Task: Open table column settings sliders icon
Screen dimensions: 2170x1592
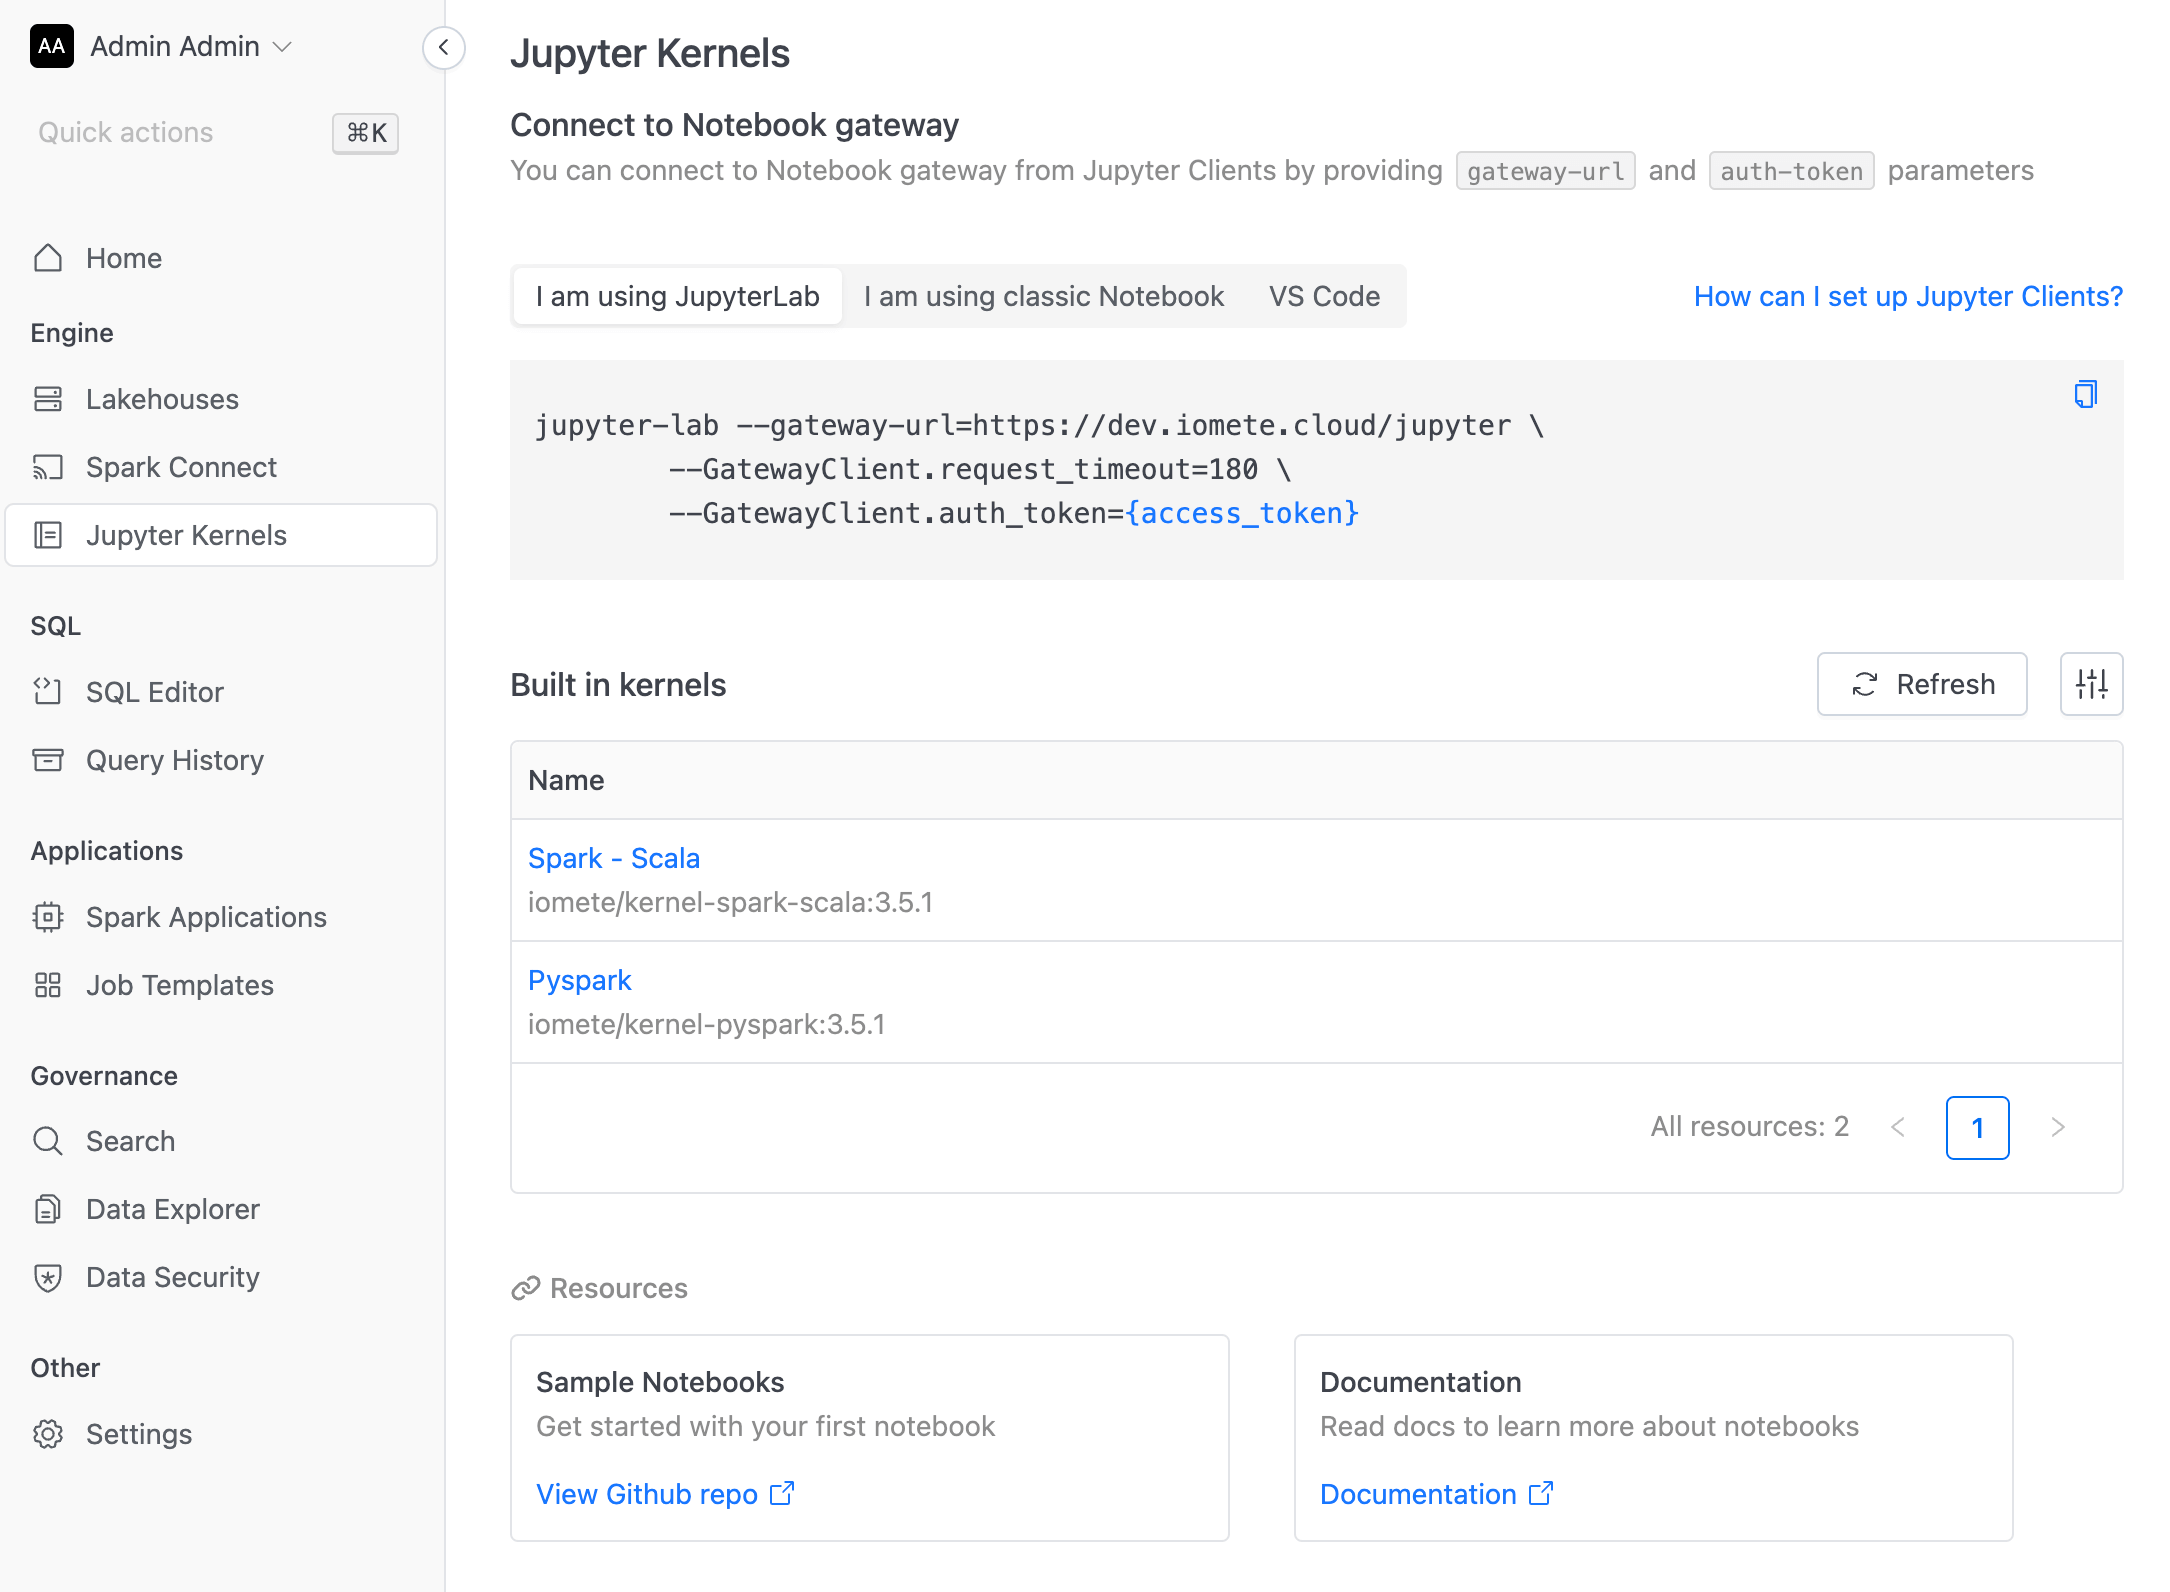Action: [2091, 684]
